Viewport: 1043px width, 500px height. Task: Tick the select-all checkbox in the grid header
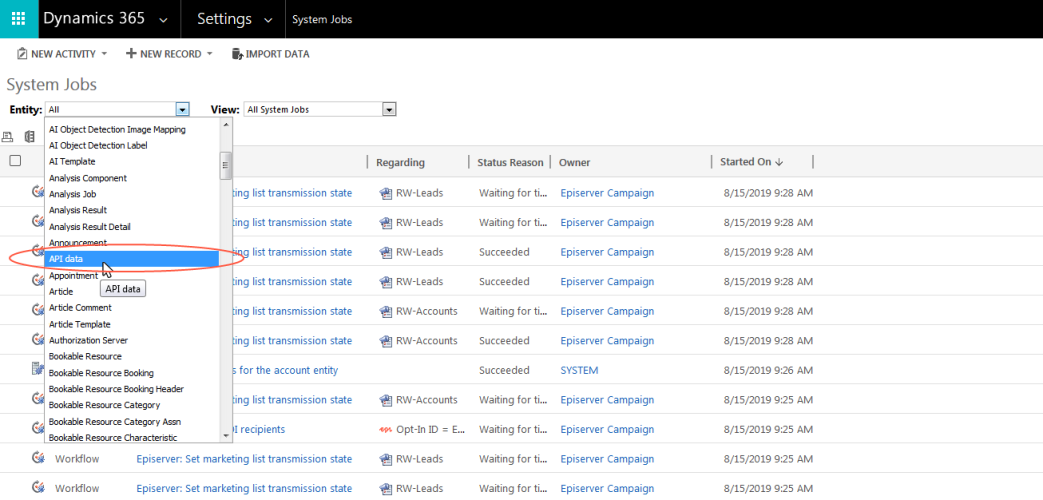[x=15, y=161]
